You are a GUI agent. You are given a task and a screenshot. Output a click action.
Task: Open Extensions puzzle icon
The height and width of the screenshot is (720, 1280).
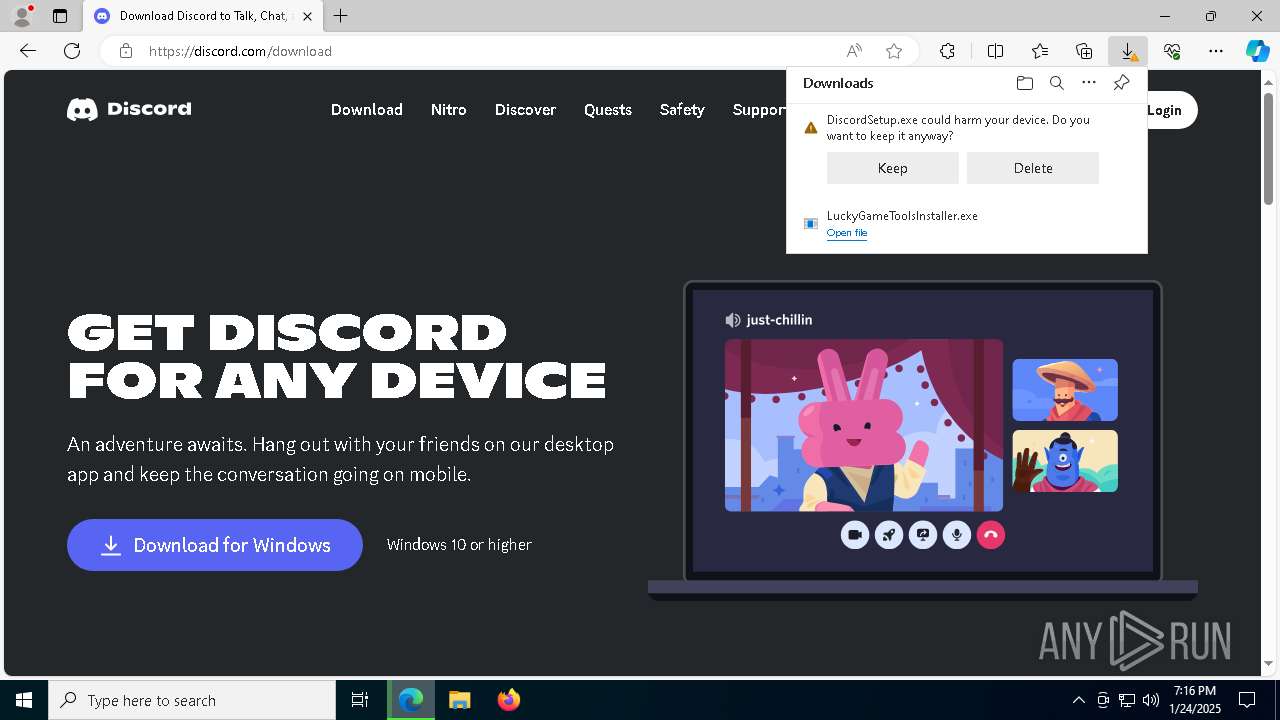click(x=947, y=51)
